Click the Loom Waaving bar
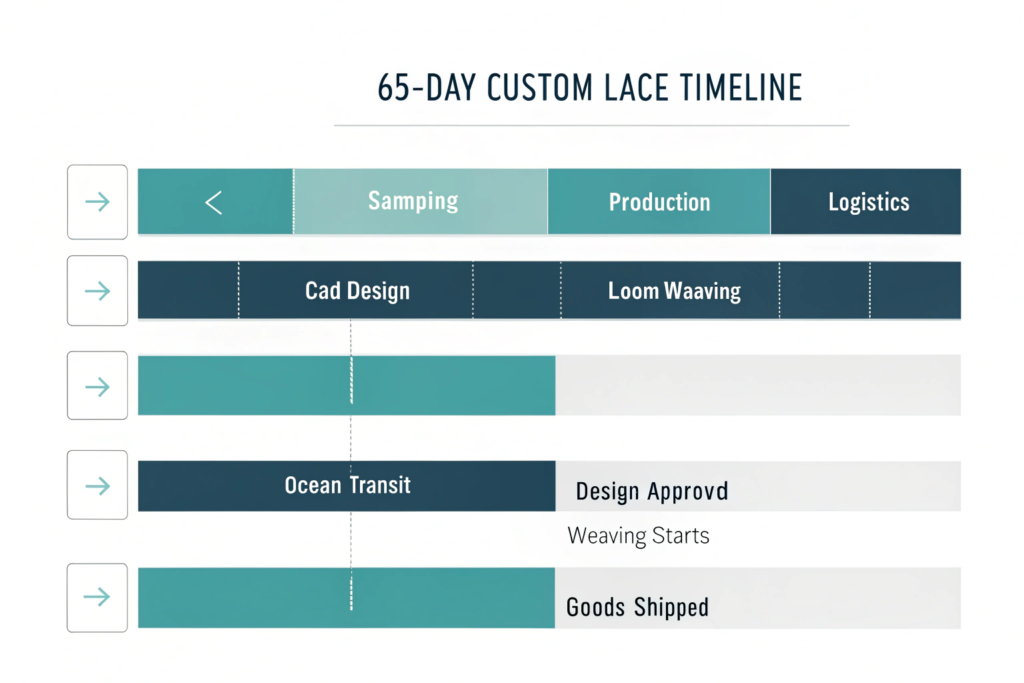The width and height of the screenshot is (1024, 683). pos(674,291)
